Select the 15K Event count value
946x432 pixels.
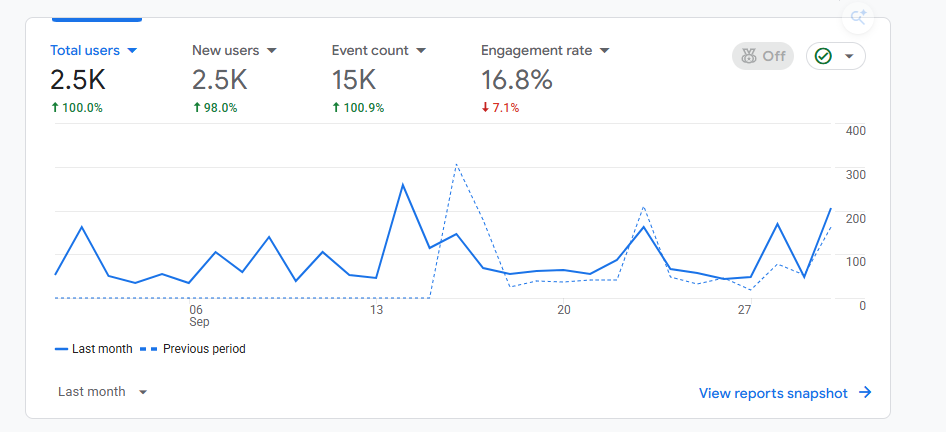tap(354, 80)
